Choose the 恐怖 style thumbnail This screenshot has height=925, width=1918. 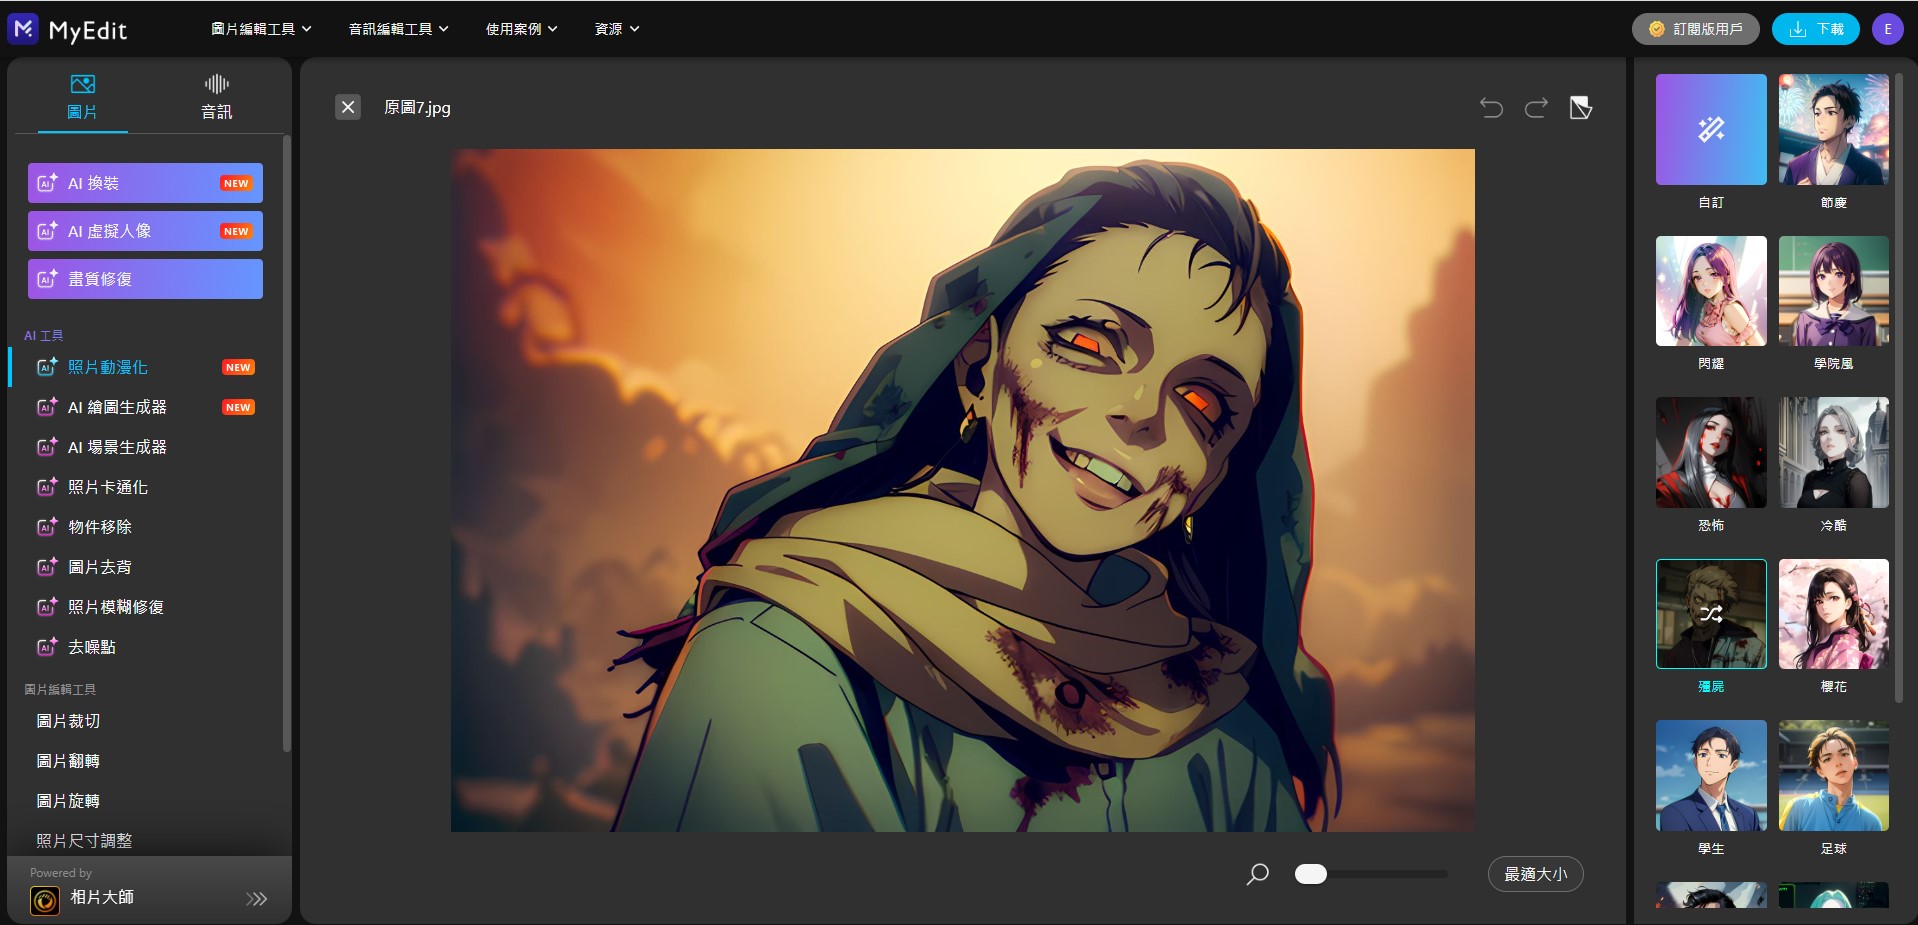coord(1710,453)
